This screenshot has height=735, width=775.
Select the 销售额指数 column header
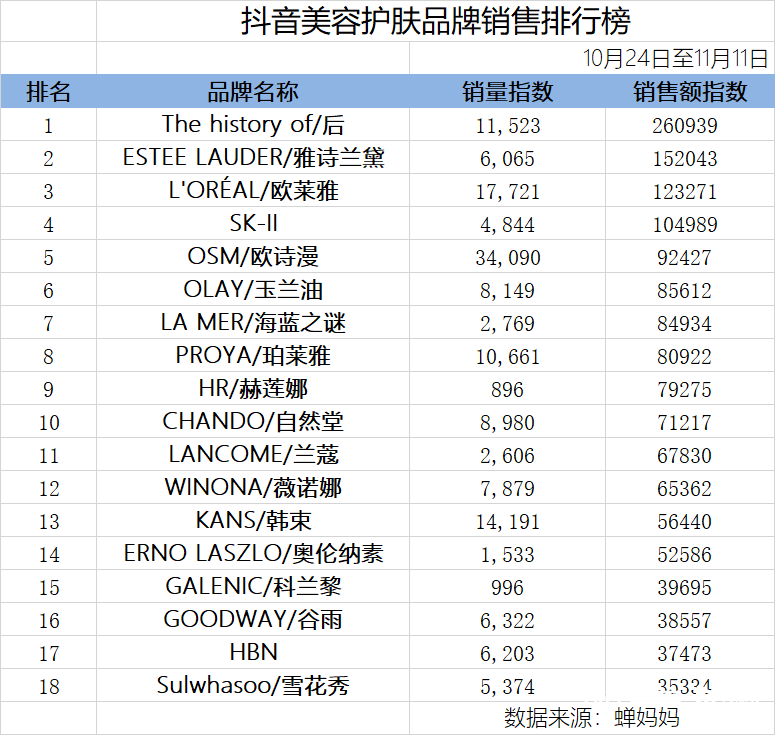click(690, 92)
